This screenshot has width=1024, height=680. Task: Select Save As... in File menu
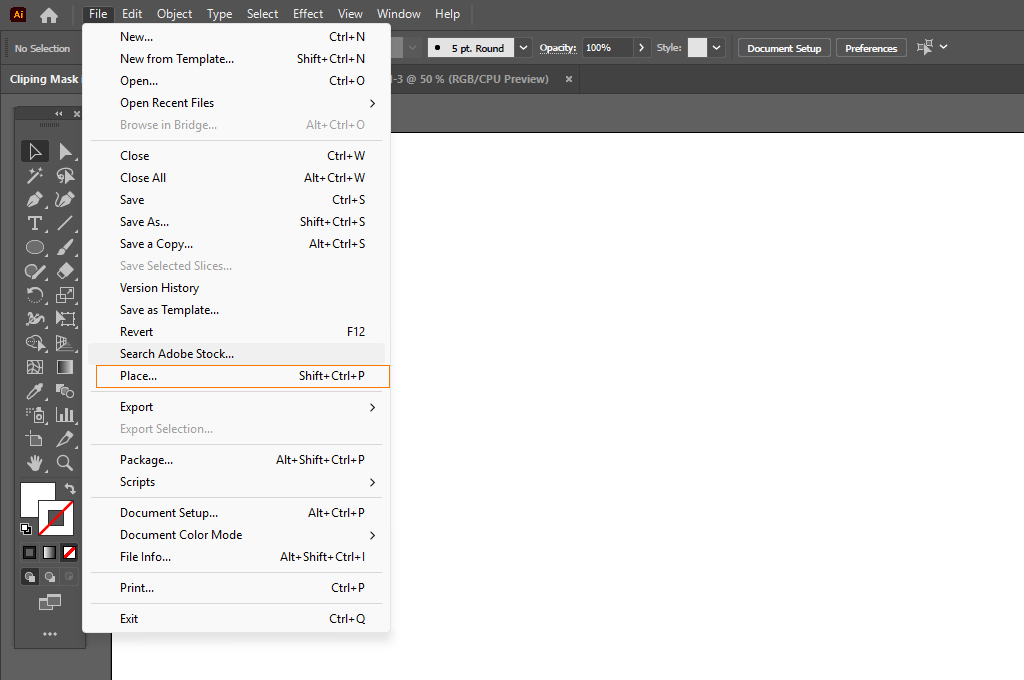(236, 222)
